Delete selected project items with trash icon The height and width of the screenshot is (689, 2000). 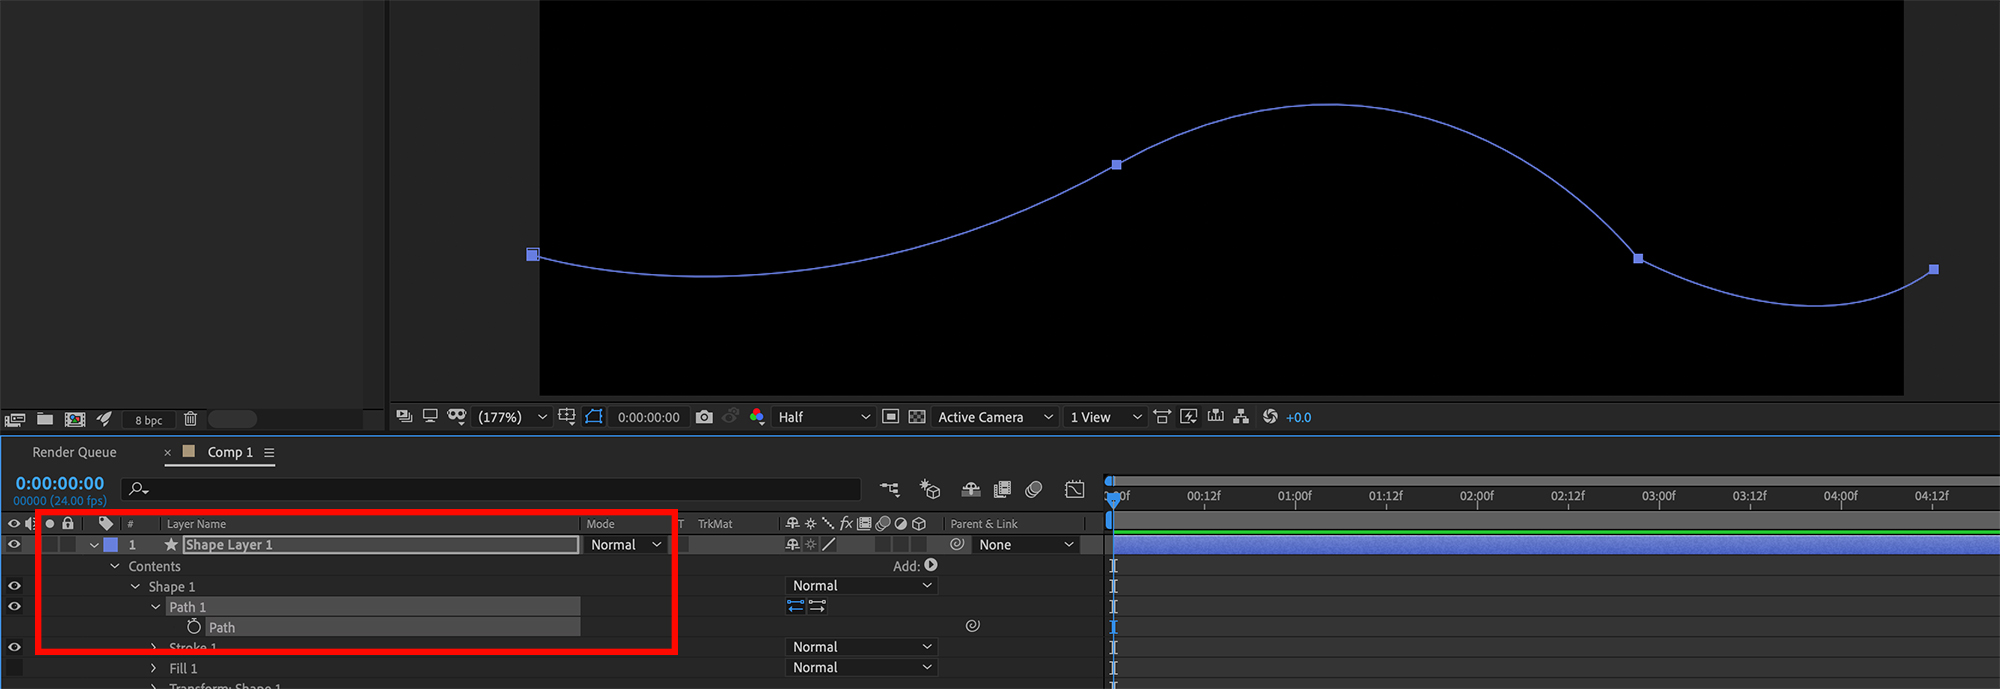point(191,419)
